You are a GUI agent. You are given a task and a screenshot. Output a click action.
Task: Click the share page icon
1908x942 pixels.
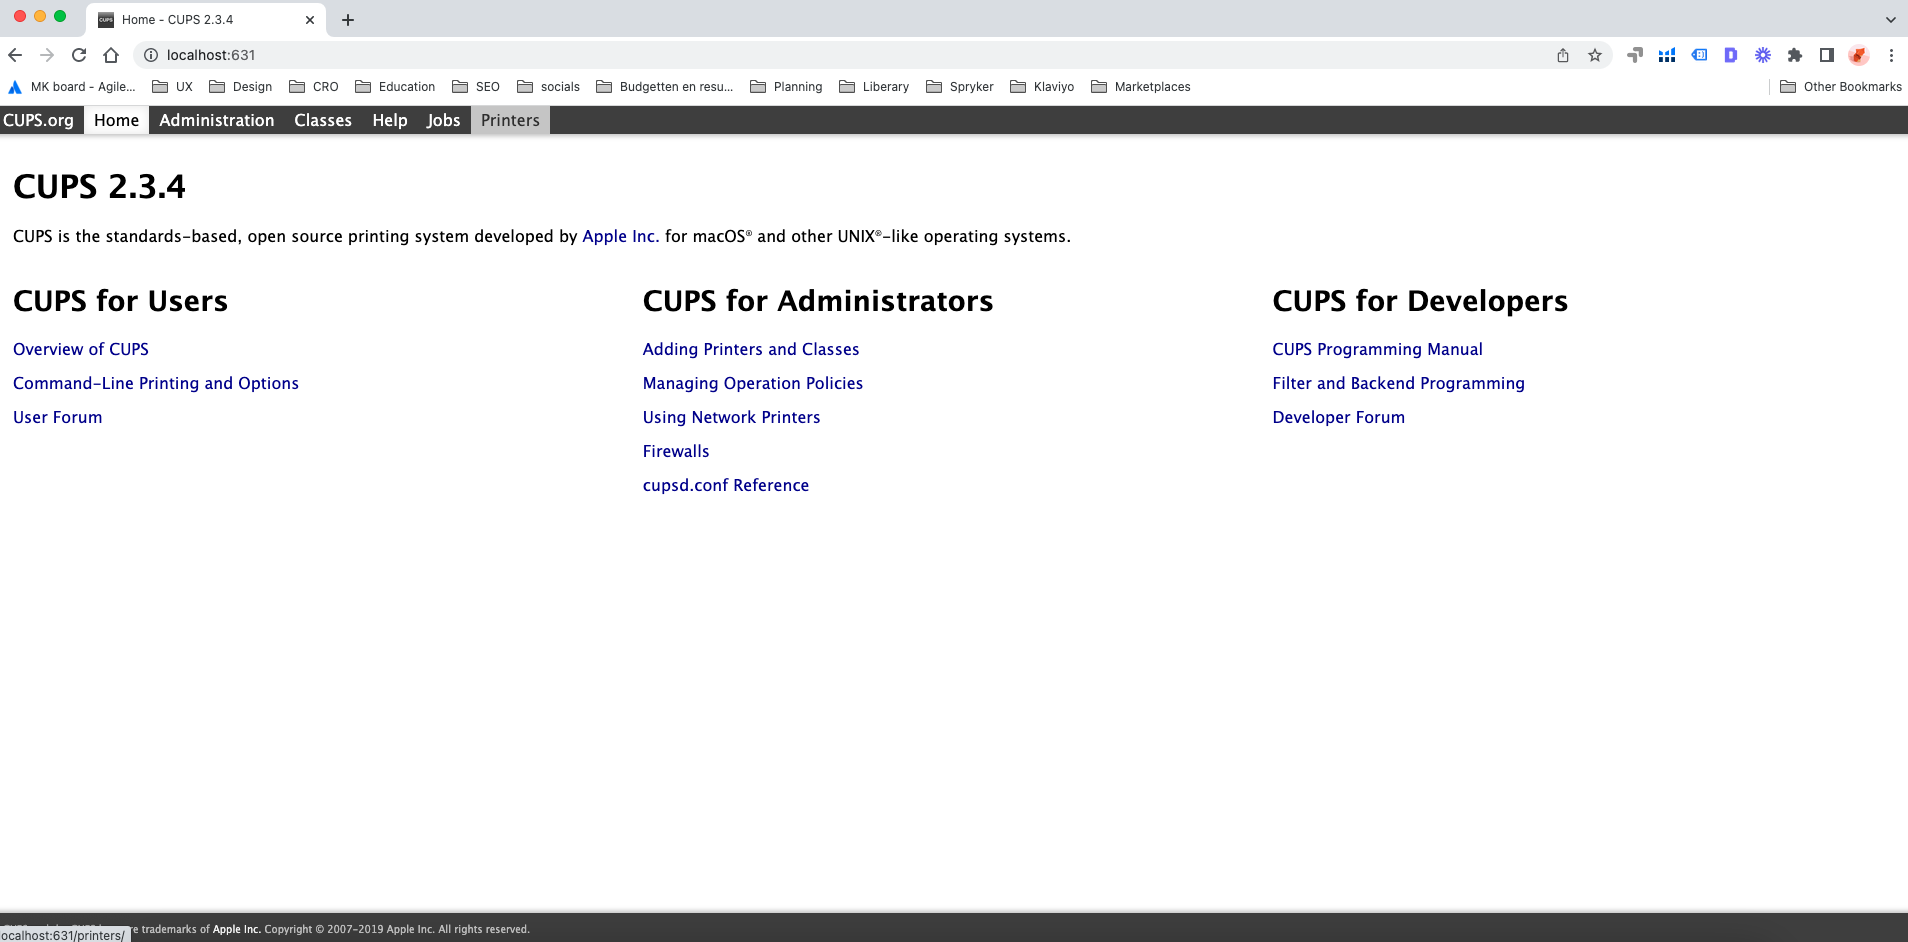click(1563, 55)
